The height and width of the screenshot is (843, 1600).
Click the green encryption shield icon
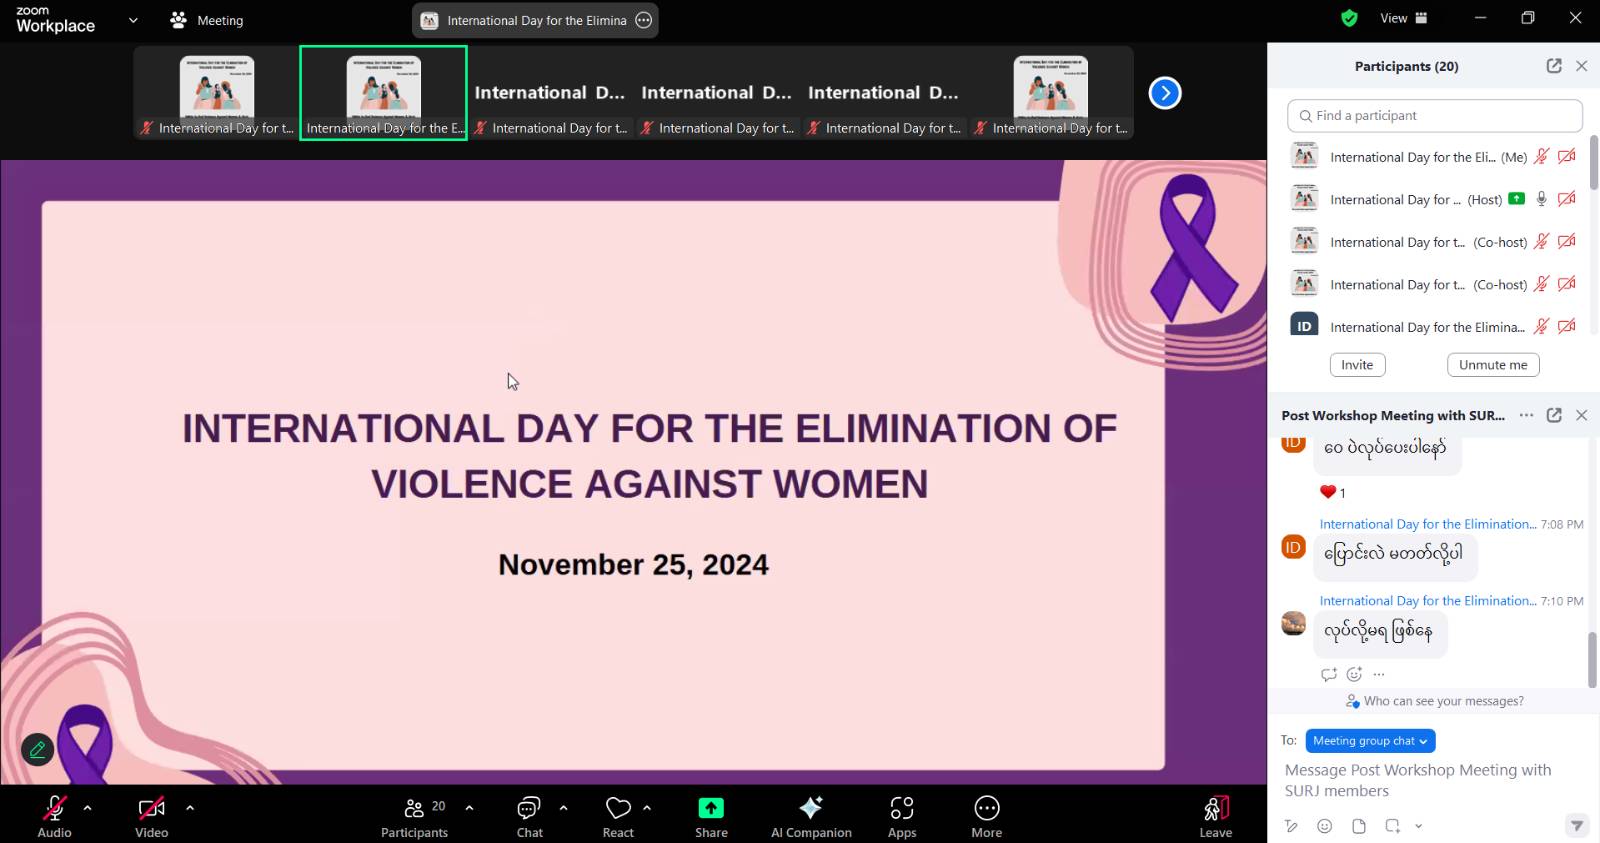[x=1349, y=18]
